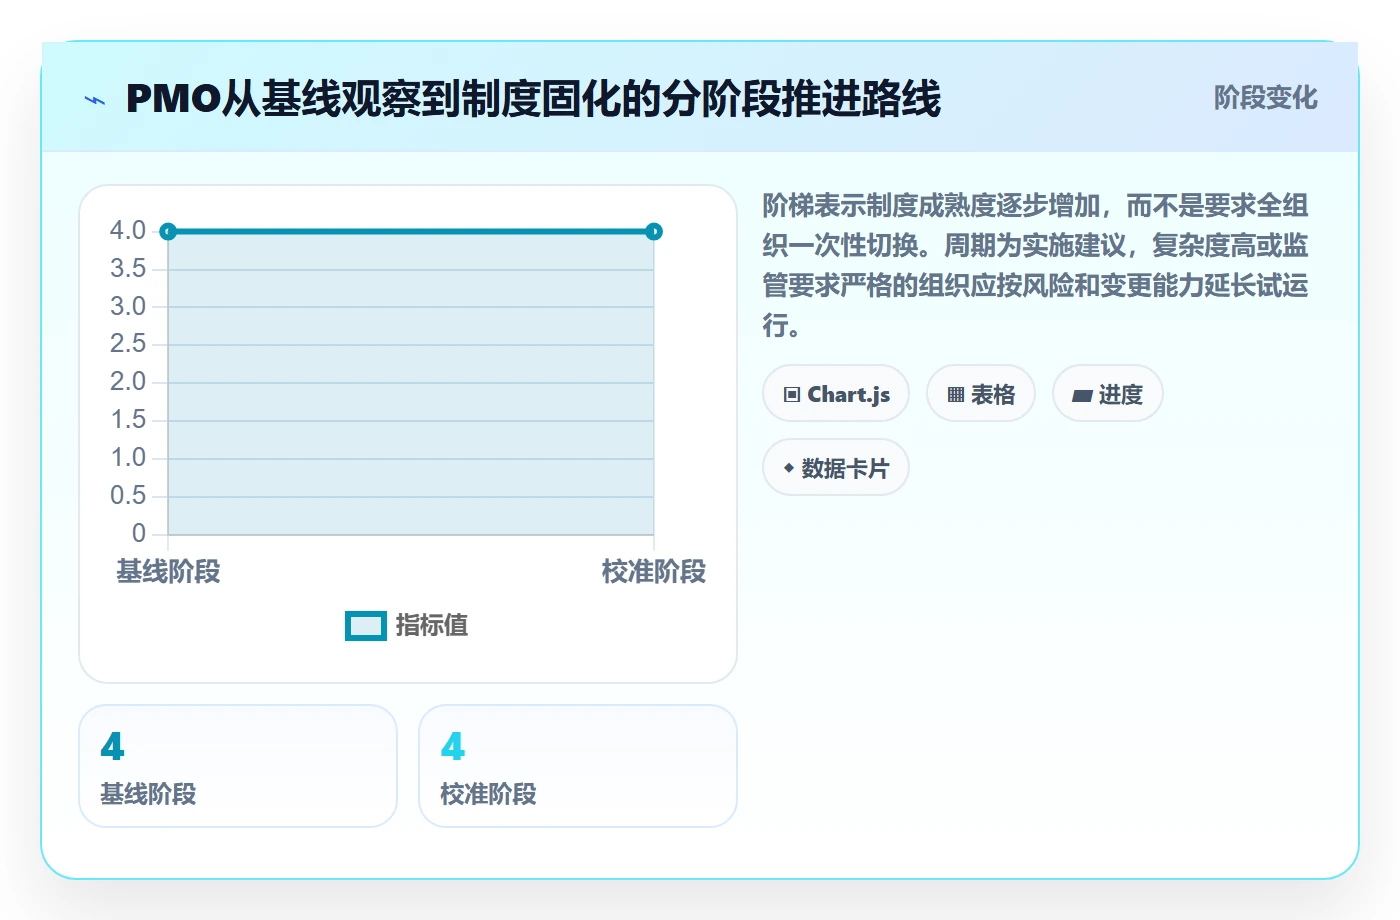The height and width of the screenshot is (920, 1400).
Task: Click the PMO roadmap title heading
Action: (533, 99)
